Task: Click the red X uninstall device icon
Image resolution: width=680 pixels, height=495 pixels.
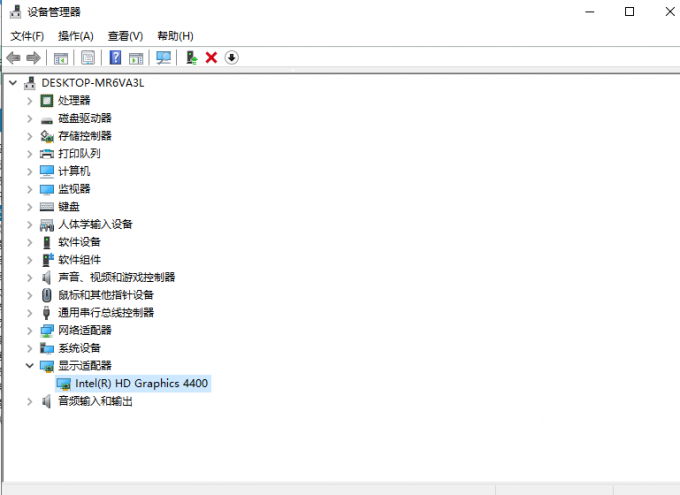Action: (211, 58)
